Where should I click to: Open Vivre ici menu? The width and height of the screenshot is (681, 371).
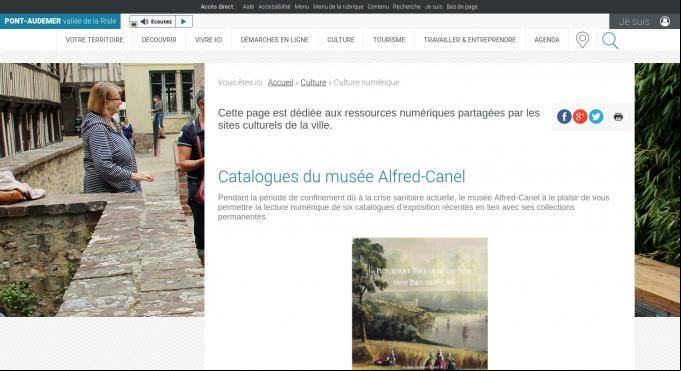tap(208, 40)
